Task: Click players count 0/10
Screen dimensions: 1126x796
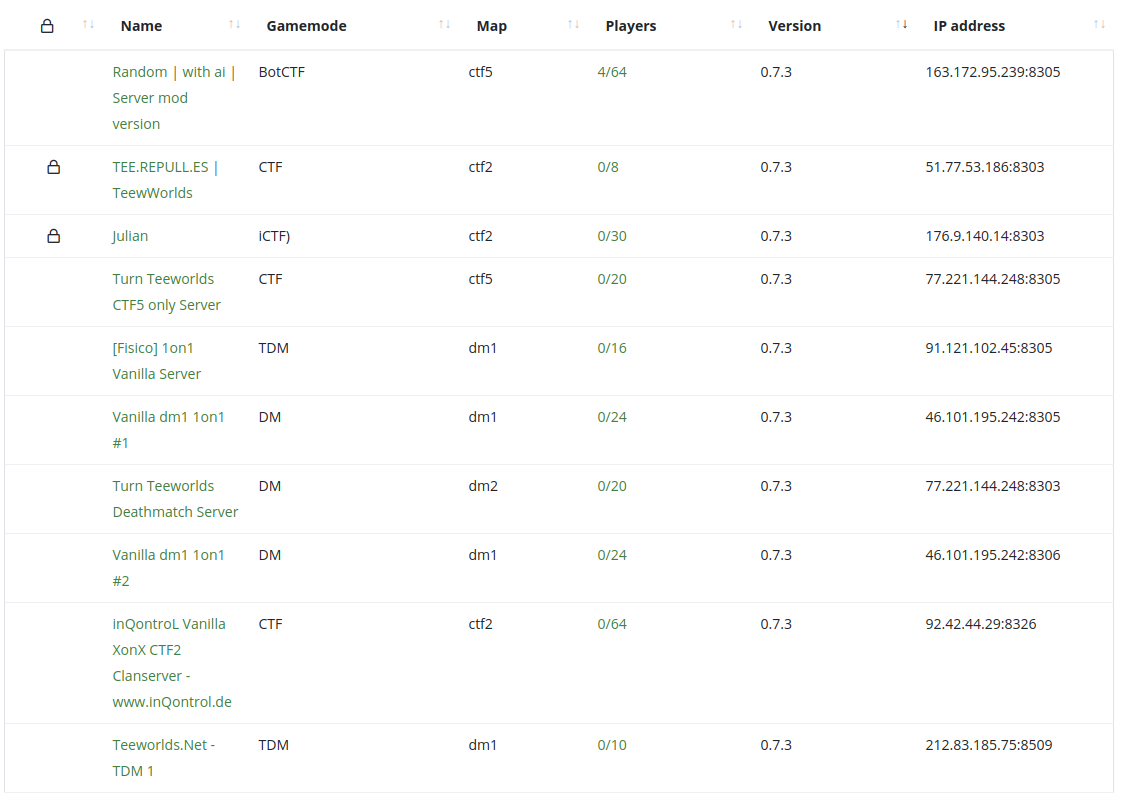Action: coord(612,745)
